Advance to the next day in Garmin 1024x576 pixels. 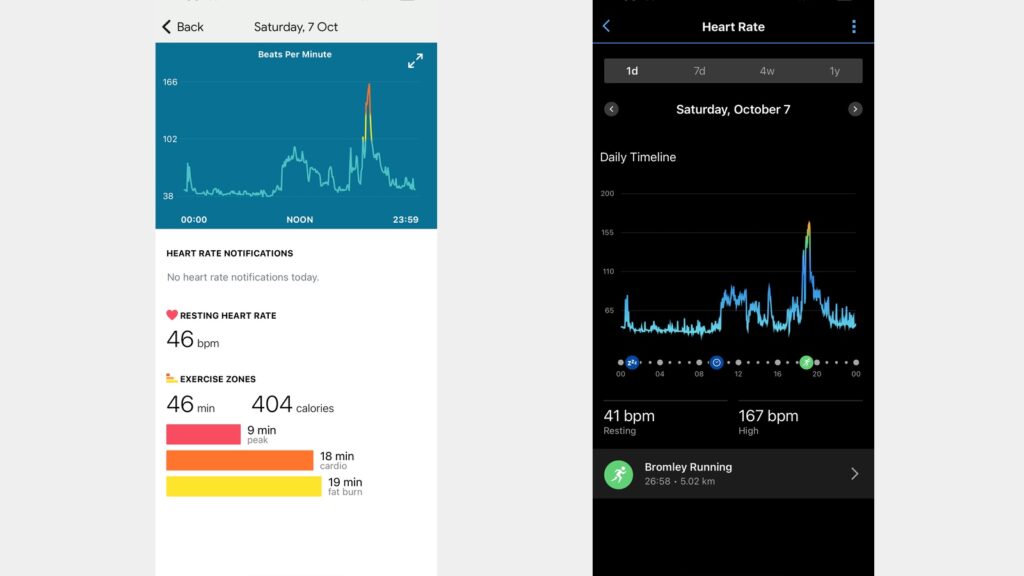pos(855,109)
